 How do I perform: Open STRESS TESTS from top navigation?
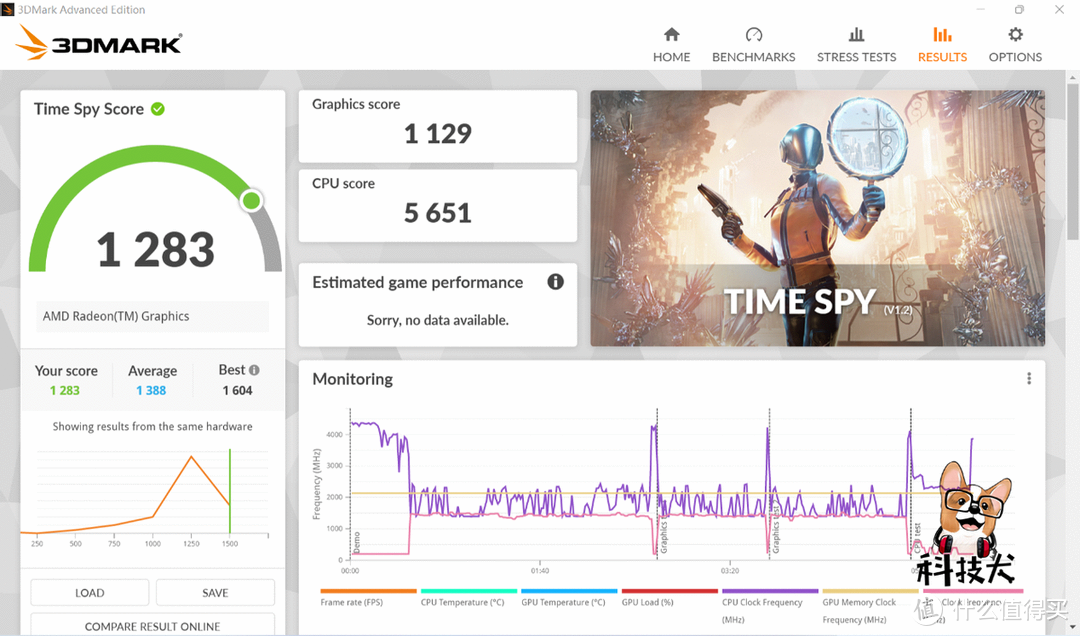click(856, 44)
